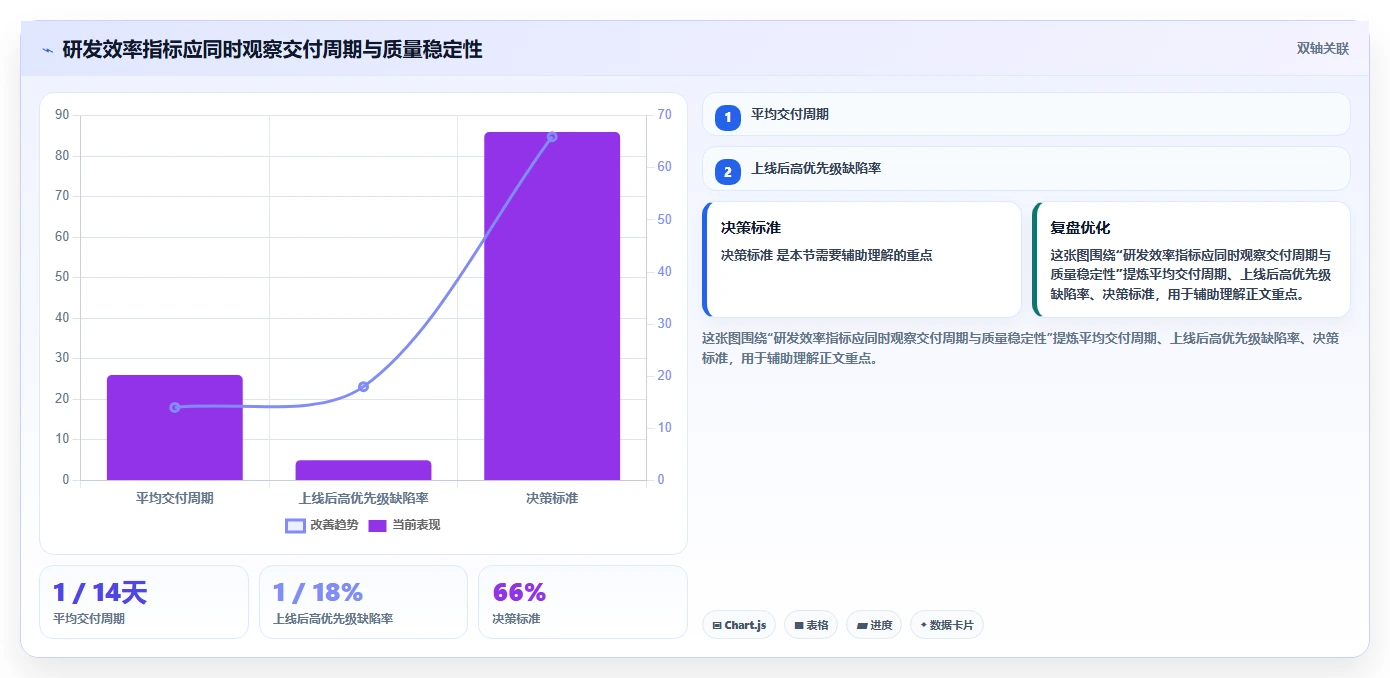The width and height of the screenshot is (1390, 678).
Task: Click the 1 / 18% stat card
Action: pos(363,602)
